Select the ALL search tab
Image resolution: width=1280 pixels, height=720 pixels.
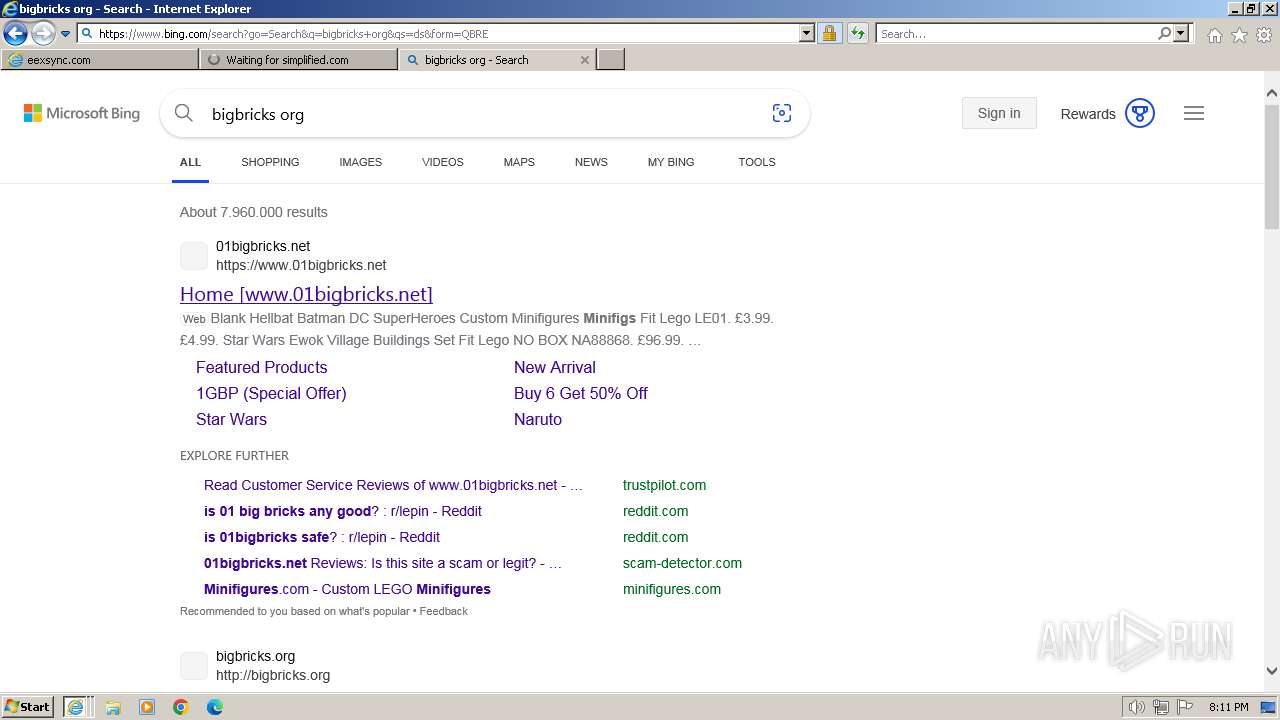[190, 162]
